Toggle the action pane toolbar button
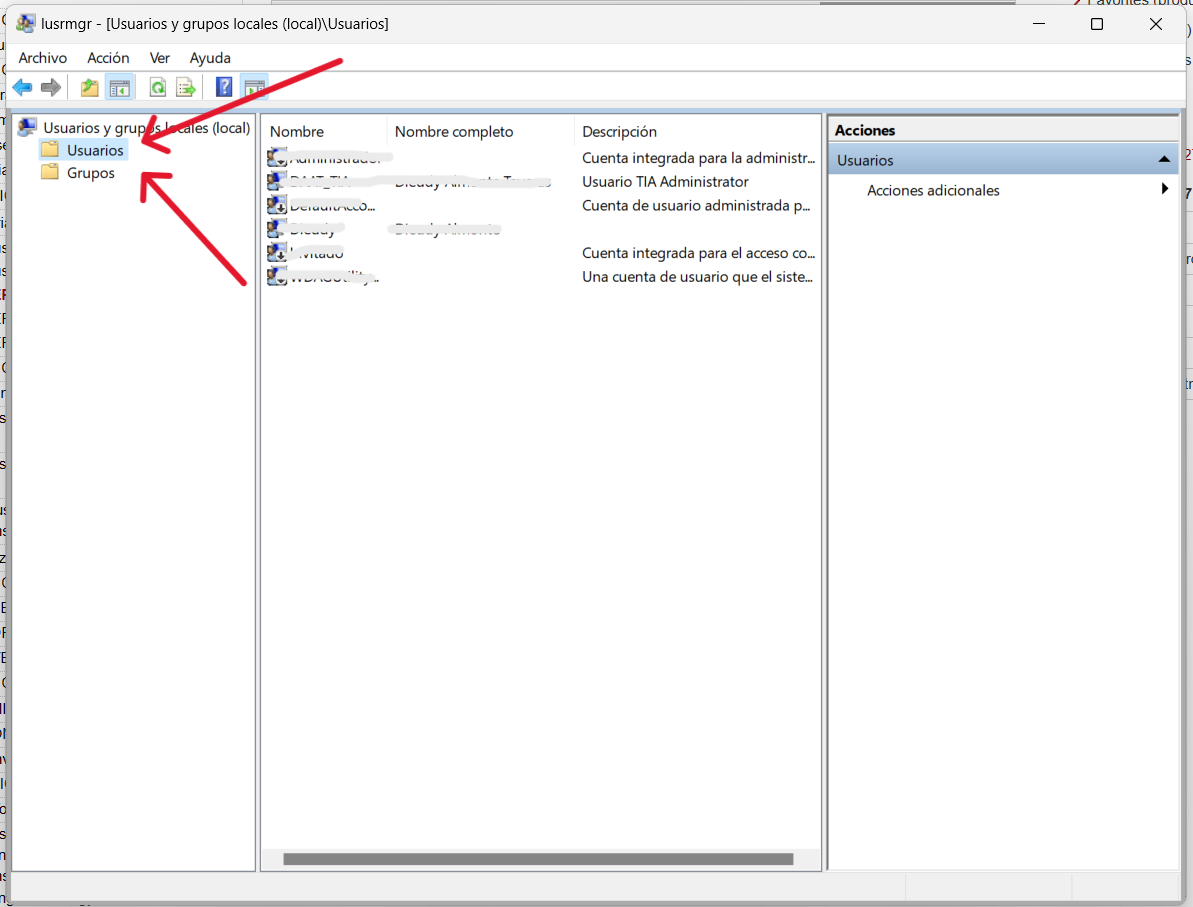The width and height of the screenshot is (1193, 907). (255, 88)
